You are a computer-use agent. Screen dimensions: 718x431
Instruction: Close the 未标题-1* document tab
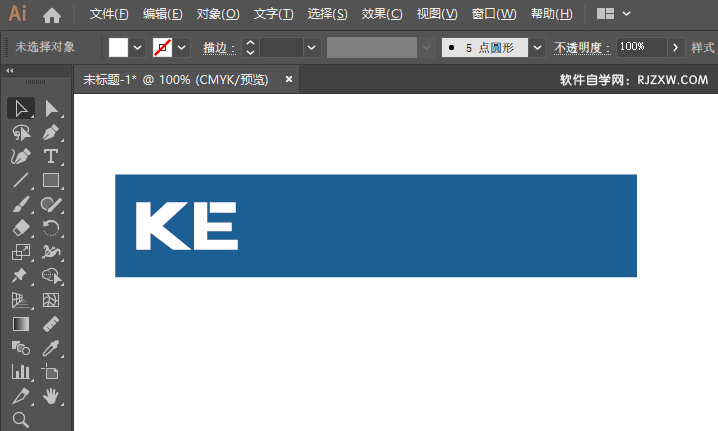point(289,79)
